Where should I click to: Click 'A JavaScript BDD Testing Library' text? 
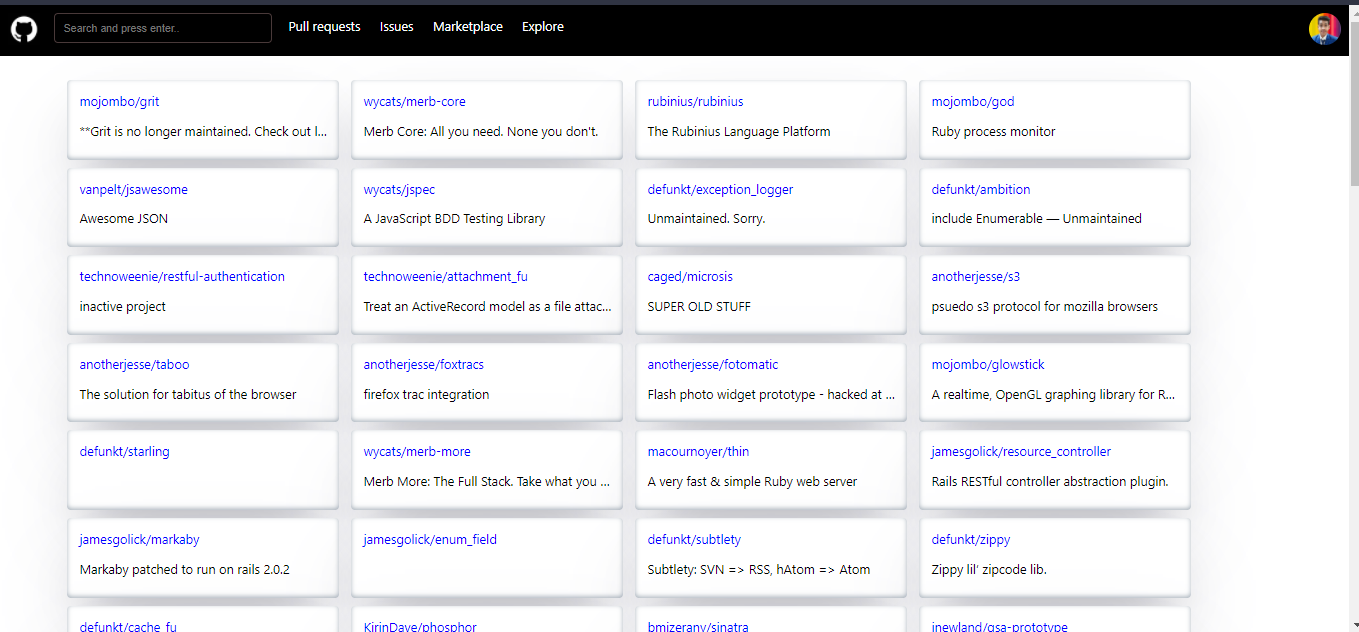coord(454,219)
